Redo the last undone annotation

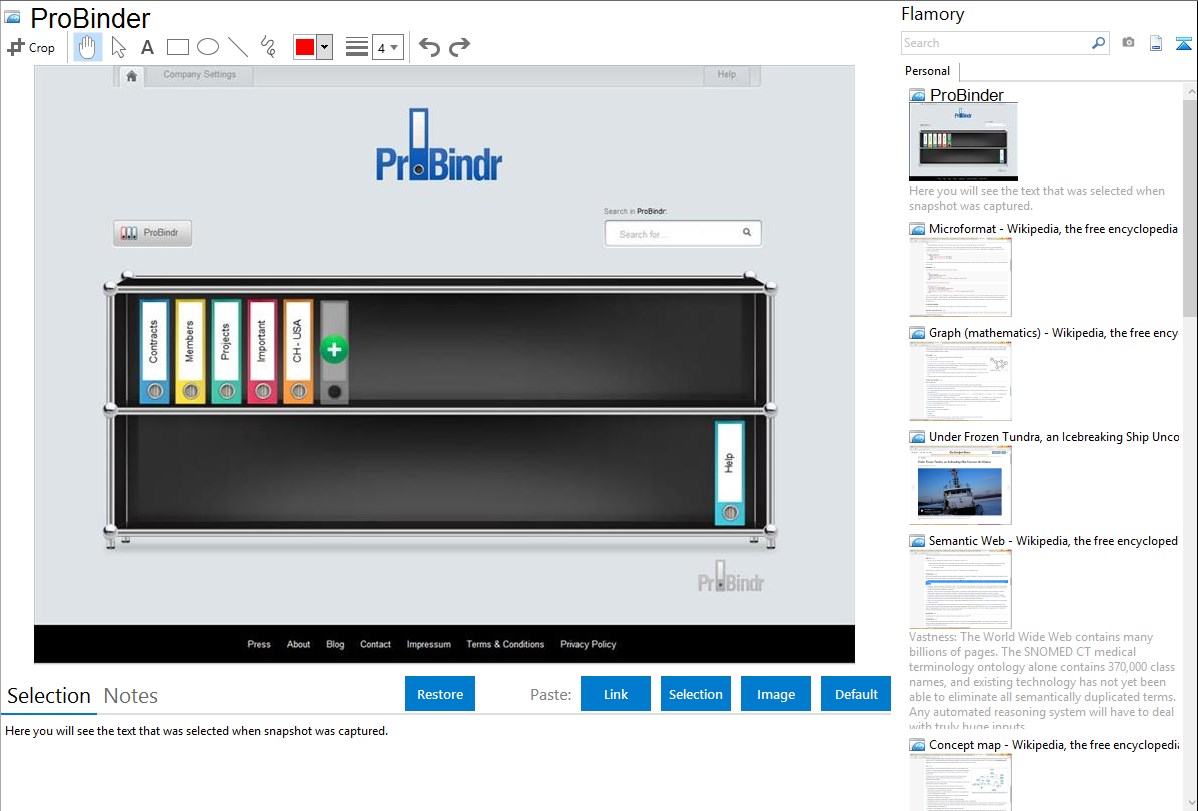[x=459, y=47]
